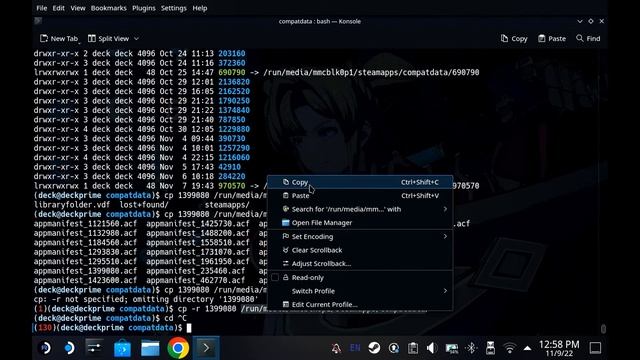This screenshot has width=640, height=360.
Task: Click appmanifest_462770.acf in terminal output
Action: [196, 280]
